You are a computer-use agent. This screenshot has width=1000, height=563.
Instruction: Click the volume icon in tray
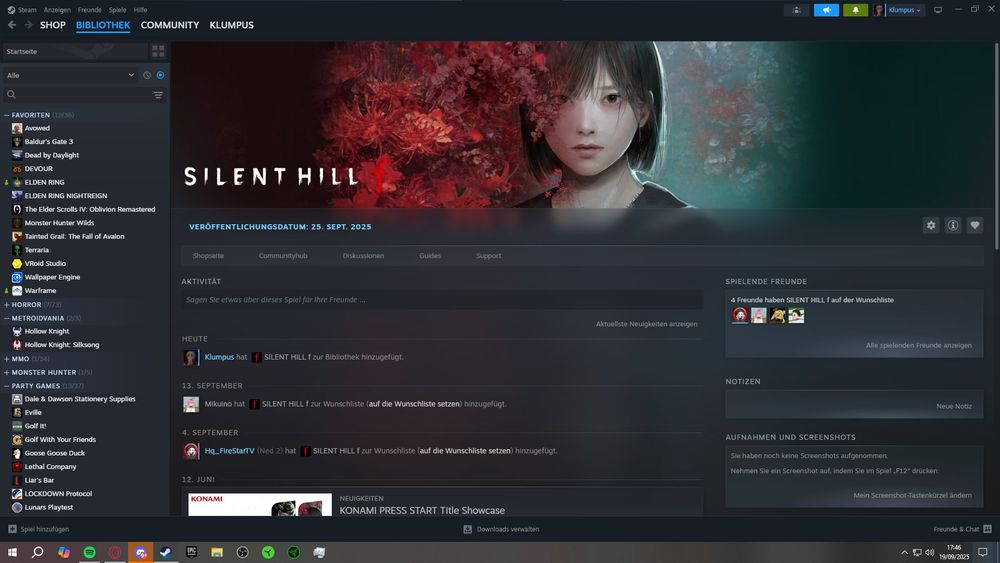(929, 552)
